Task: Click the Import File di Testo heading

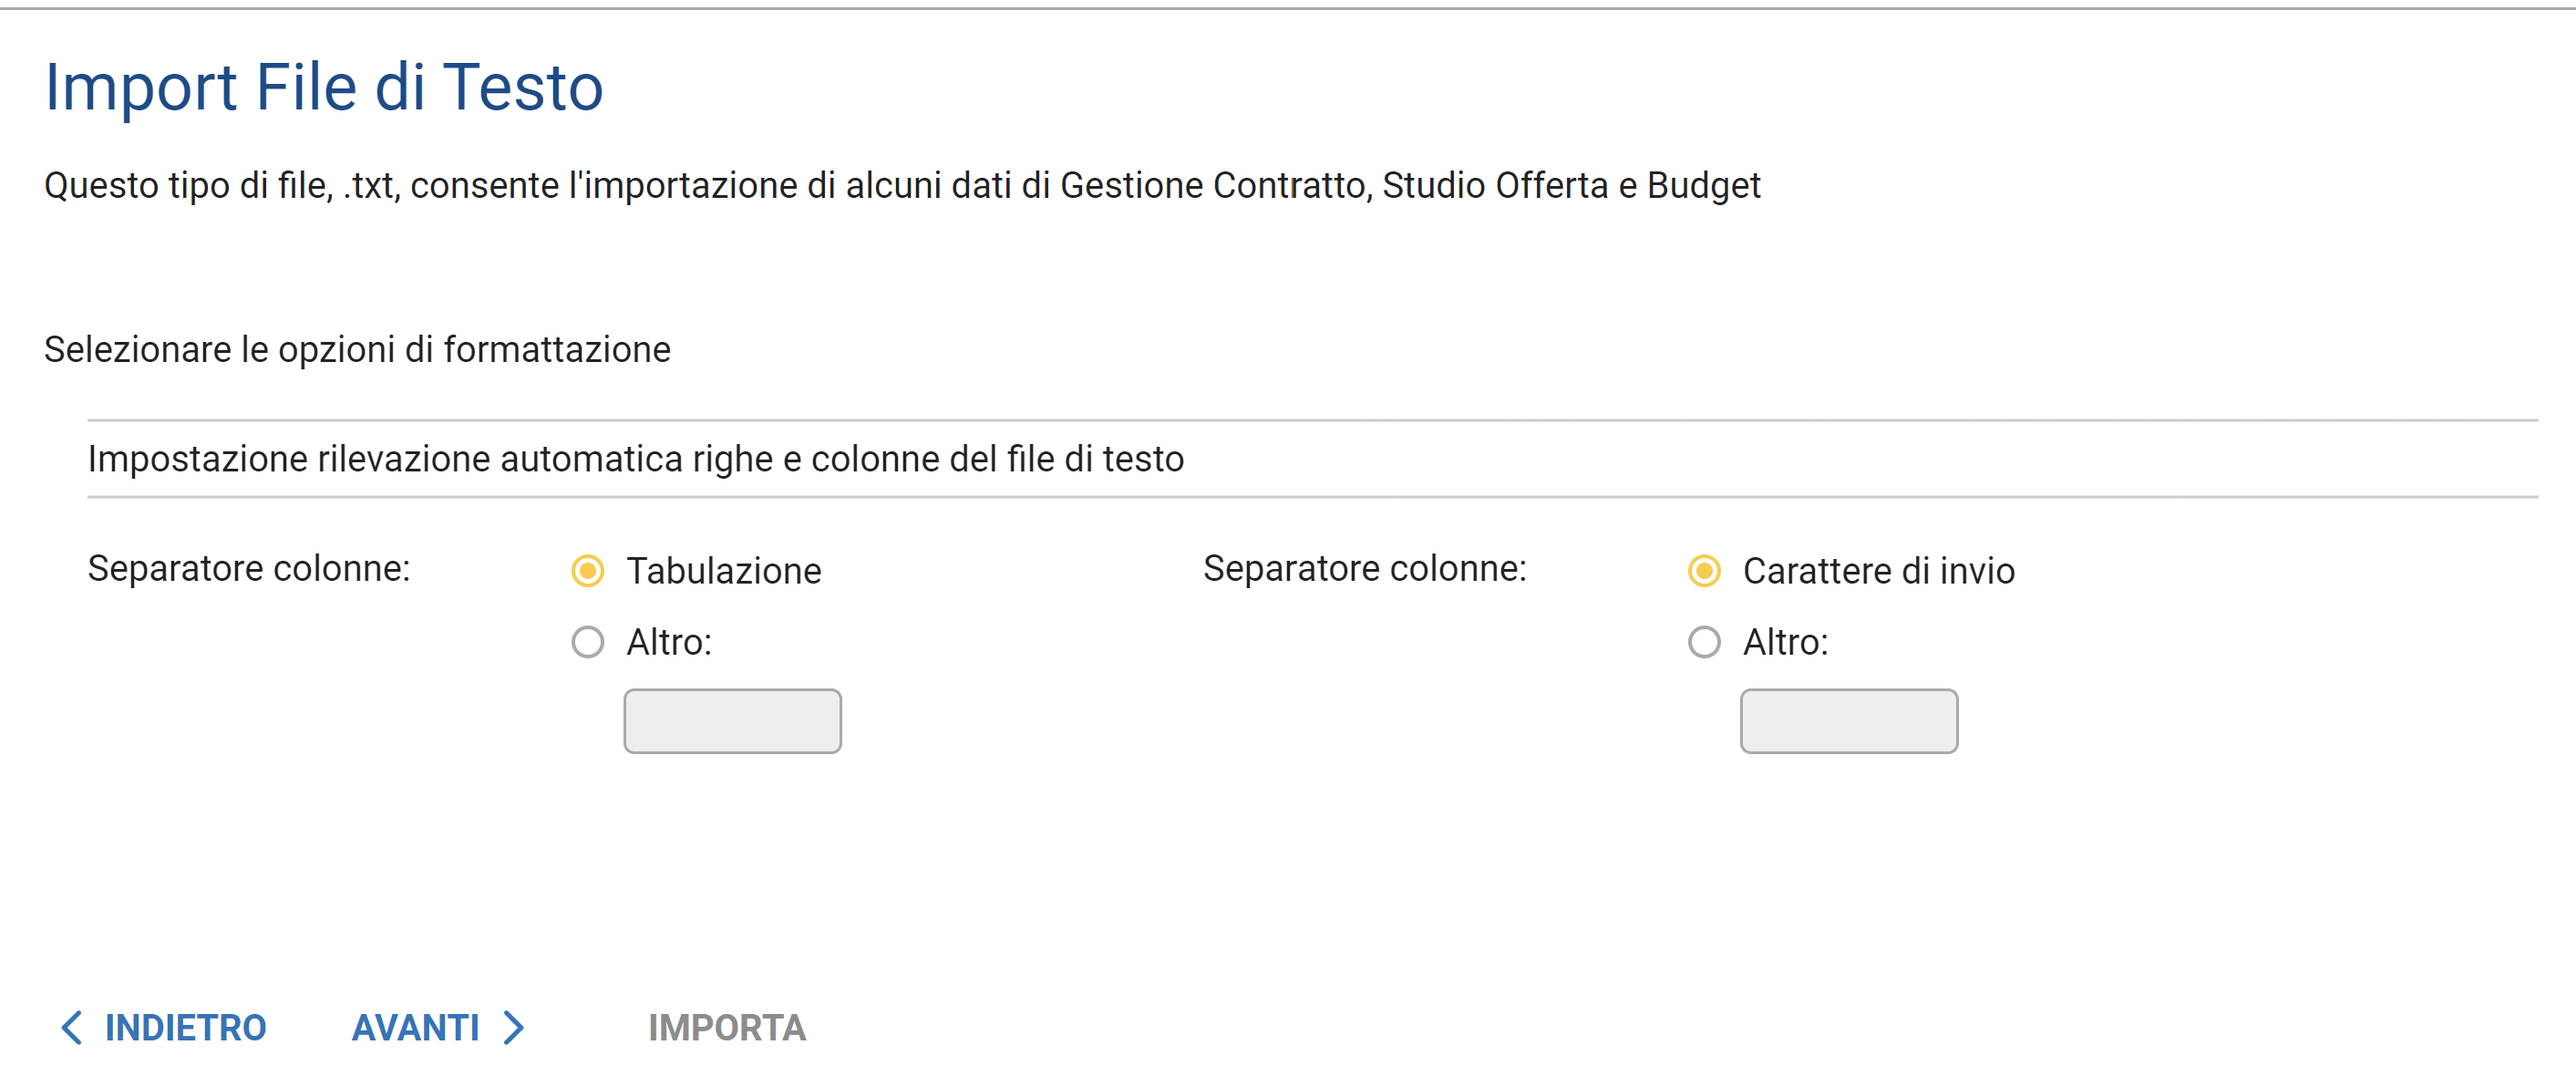Action: click(x=324, y=87)
